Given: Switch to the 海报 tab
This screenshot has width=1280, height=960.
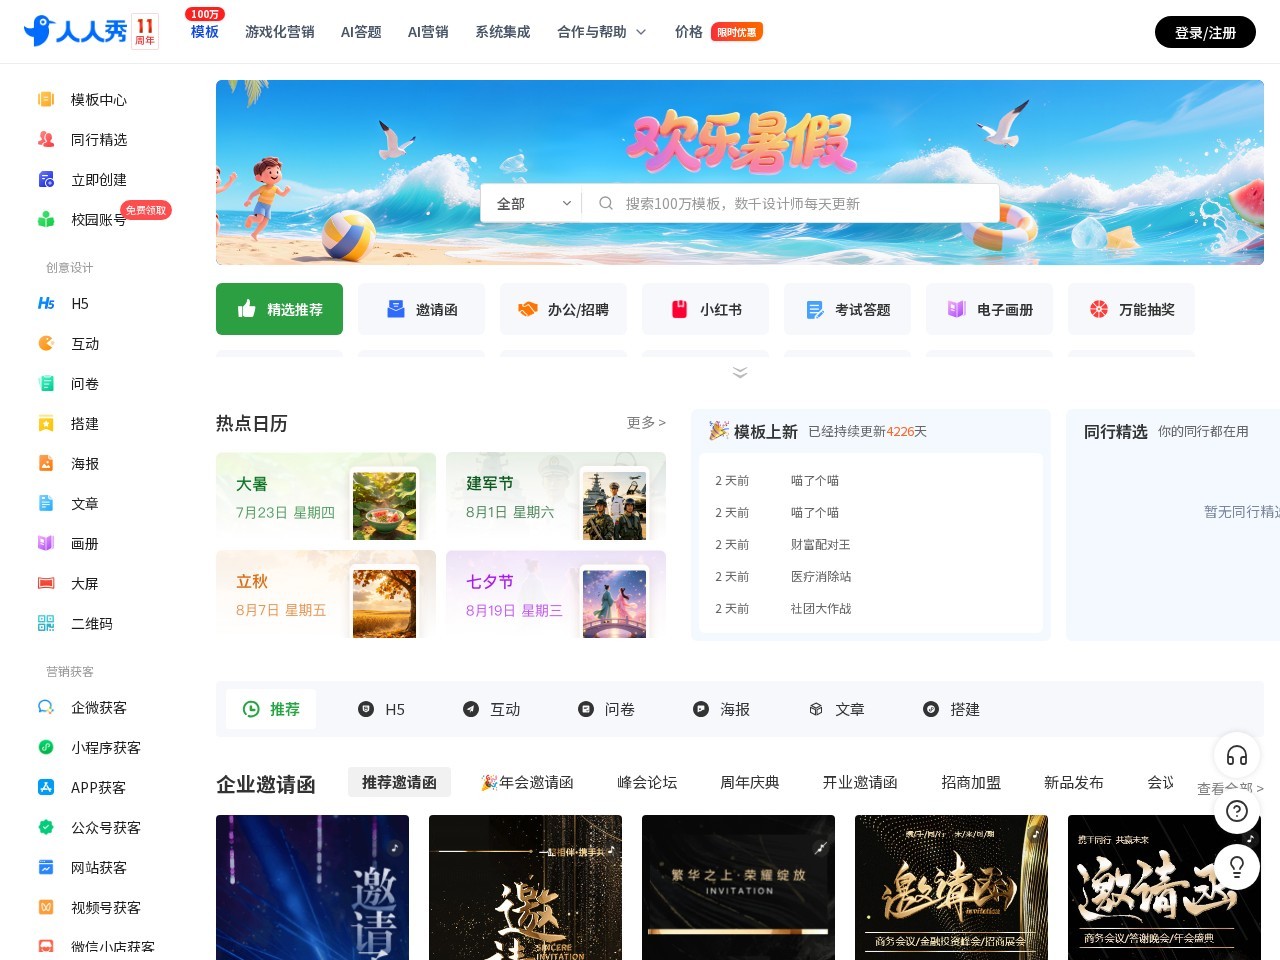Looking at the screenshot, I should 721,709.
